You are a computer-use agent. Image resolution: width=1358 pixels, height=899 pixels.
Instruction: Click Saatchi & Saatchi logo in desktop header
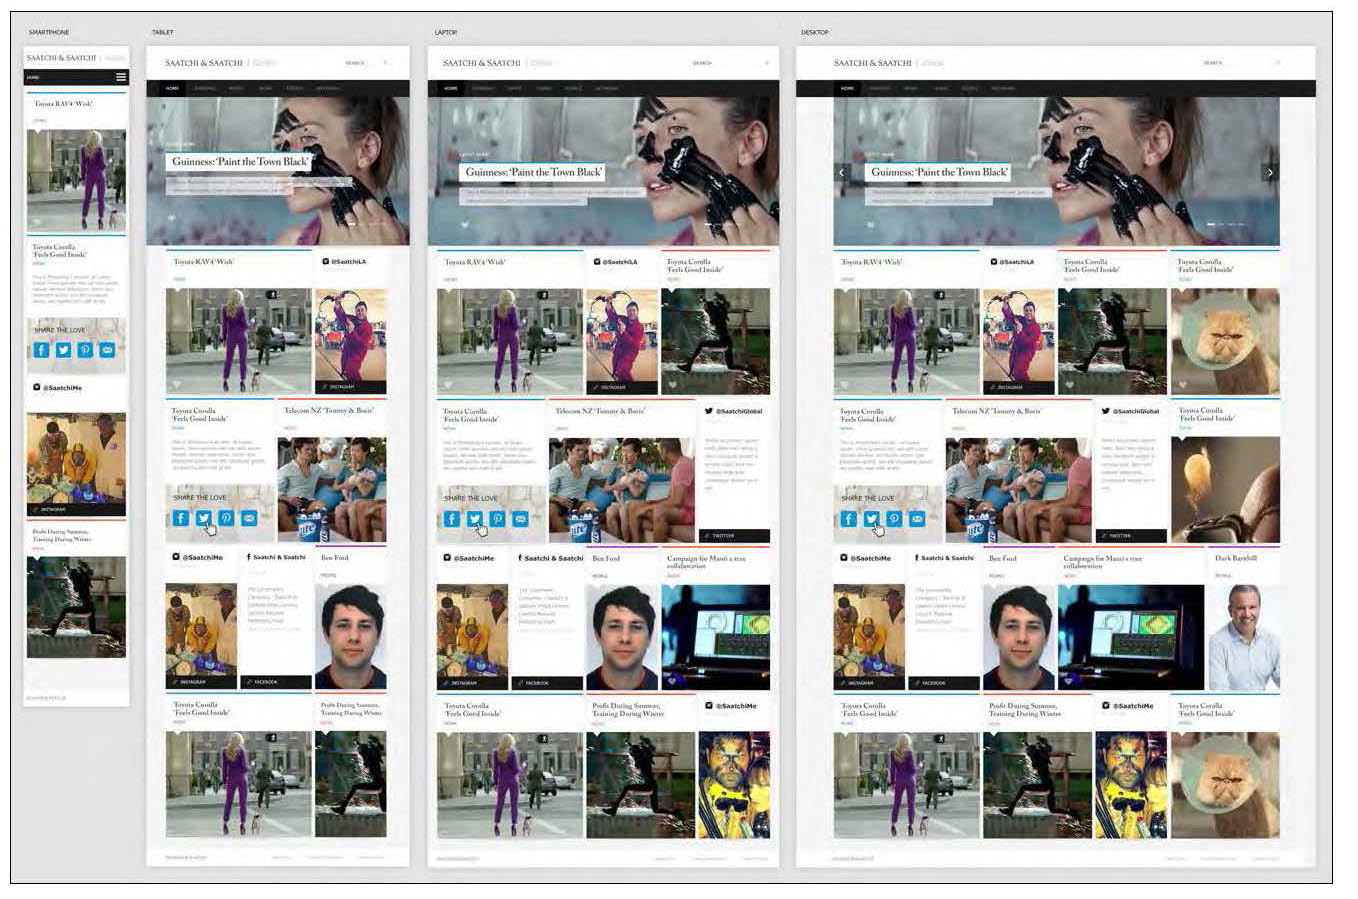tap(873, 63)
